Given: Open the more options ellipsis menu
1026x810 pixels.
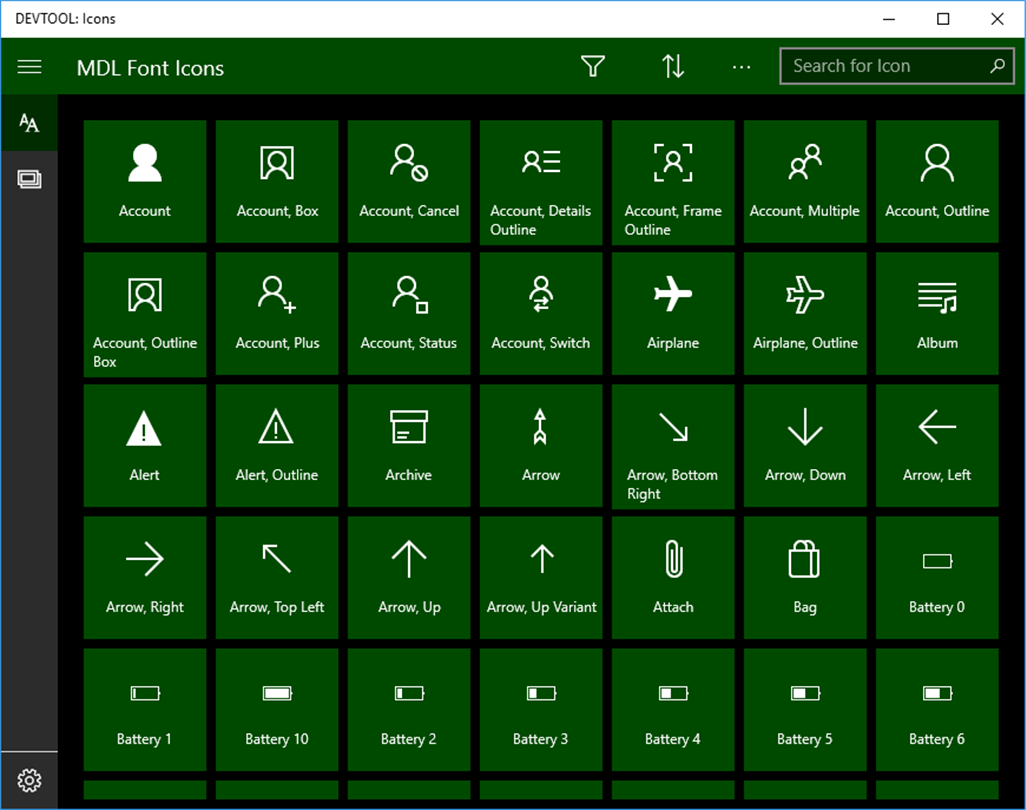Looking at the screenshot, I should click(x=741, y=67).
